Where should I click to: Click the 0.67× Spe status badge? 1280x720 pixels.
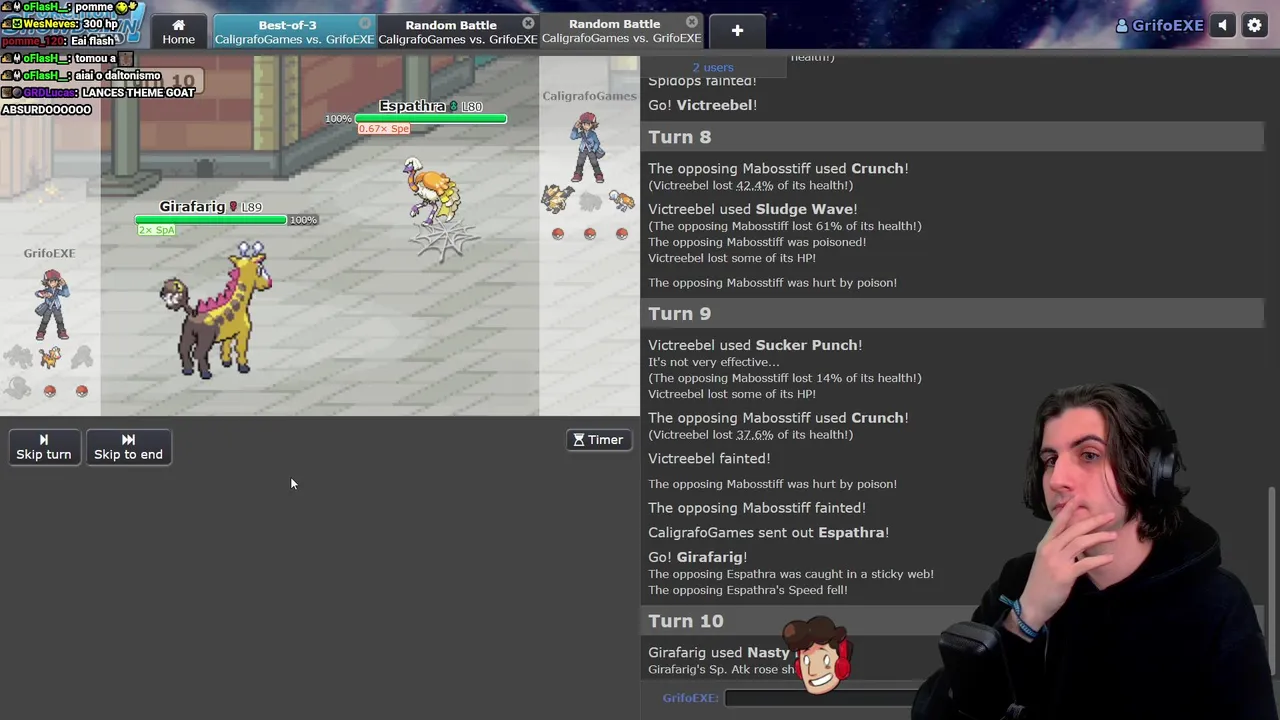[384, 129]
